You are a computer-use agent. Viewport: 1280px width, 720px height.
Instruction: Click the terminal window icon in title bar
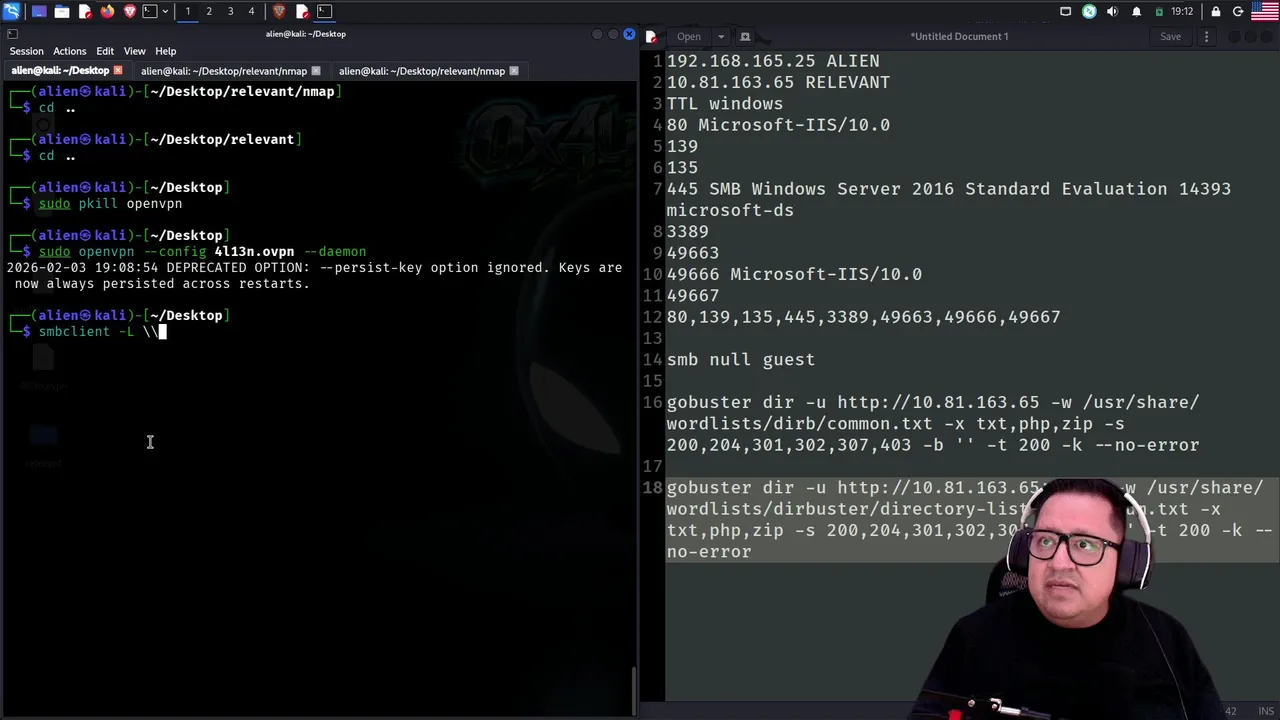[x=12, y=34]
